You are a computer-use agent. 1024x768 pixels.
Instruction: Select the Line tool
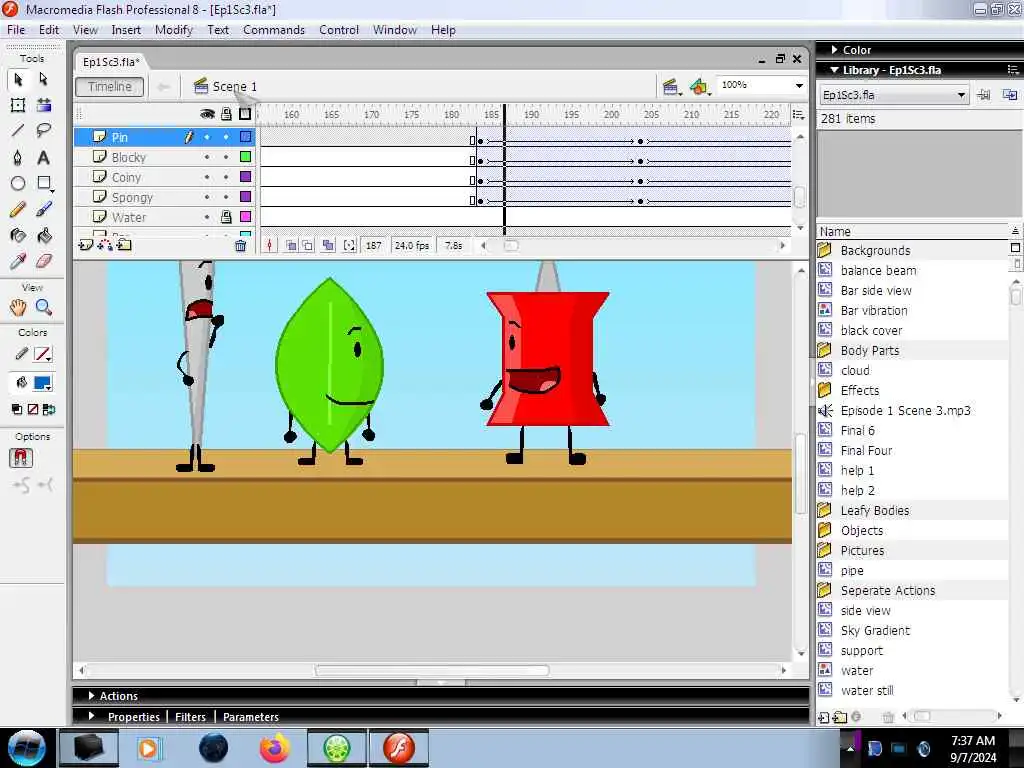pyautogui.click(x=18, y=131)
